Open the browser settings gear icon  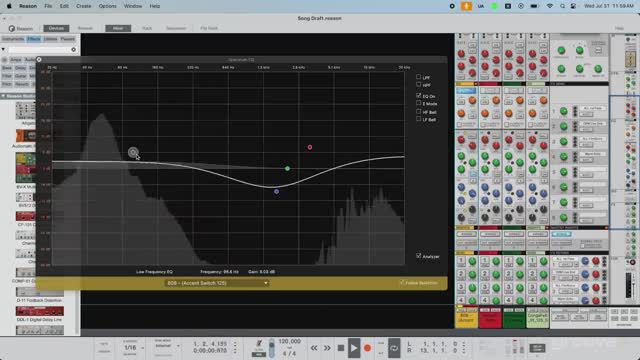pos(73,49)
